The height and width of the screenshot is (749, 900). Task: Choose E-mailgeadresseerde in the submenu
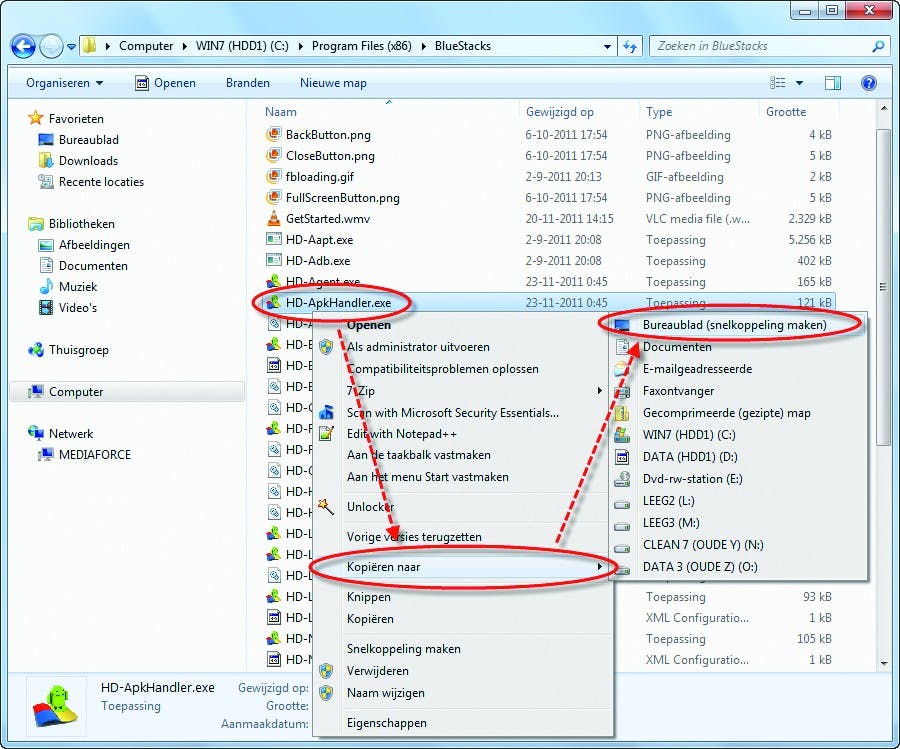pyautogui.click(x=697, y=369)
